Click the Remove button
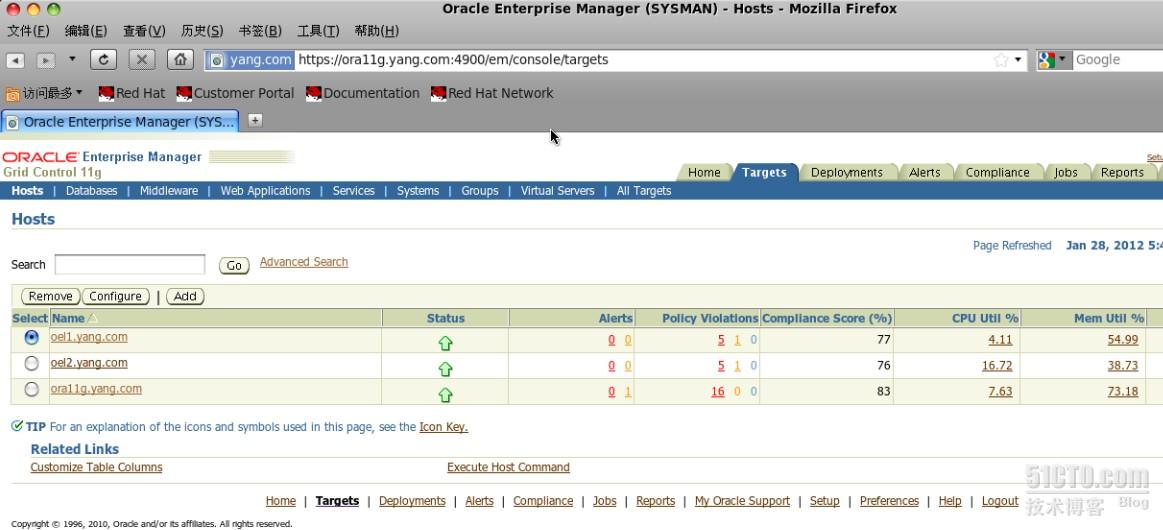The width and height of the screenshot is (1163, 530). pos(50,297)
